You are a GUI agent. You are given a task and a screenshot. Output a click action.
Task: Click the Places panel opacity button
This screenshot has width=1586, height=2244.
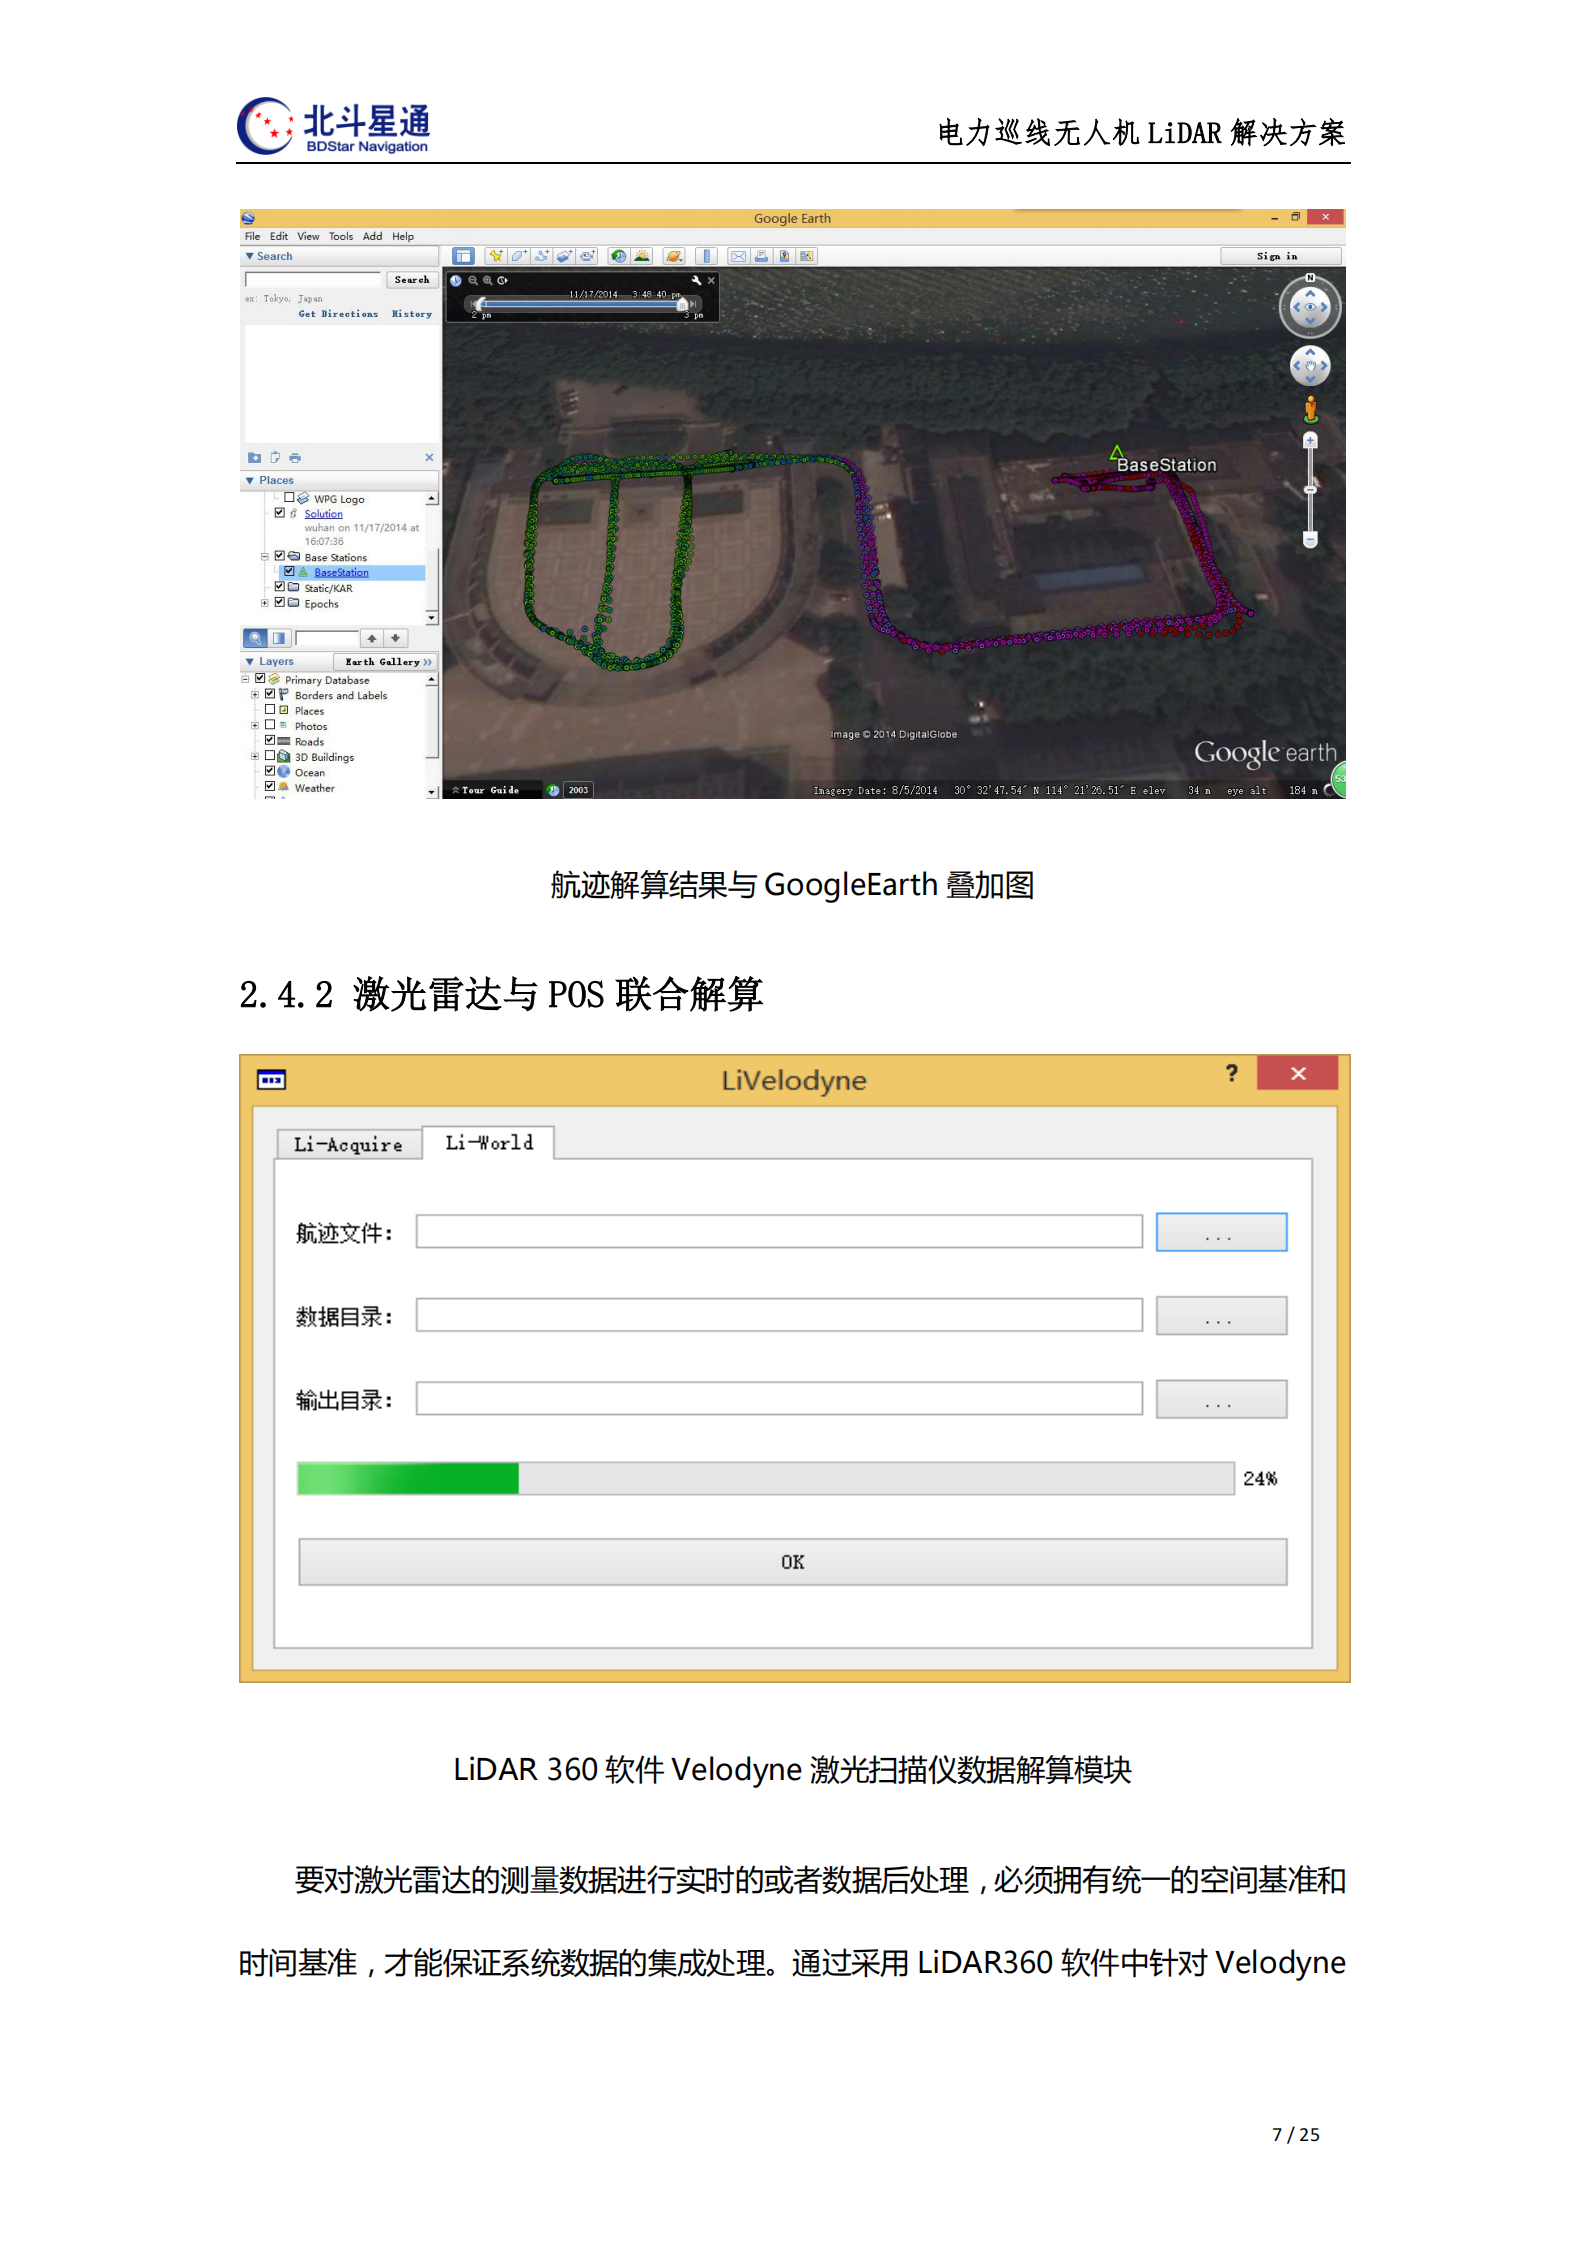click(279, 638)
